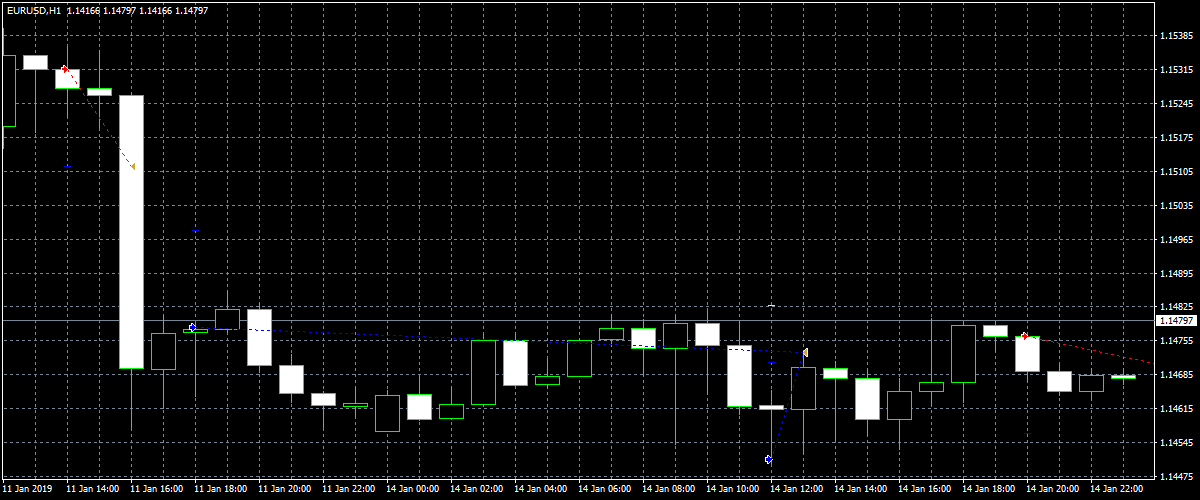The width and height of the screenshot is (1200, 500).
Task: Click the 1.14475 price scale label
Action: tap(1176, 477)
